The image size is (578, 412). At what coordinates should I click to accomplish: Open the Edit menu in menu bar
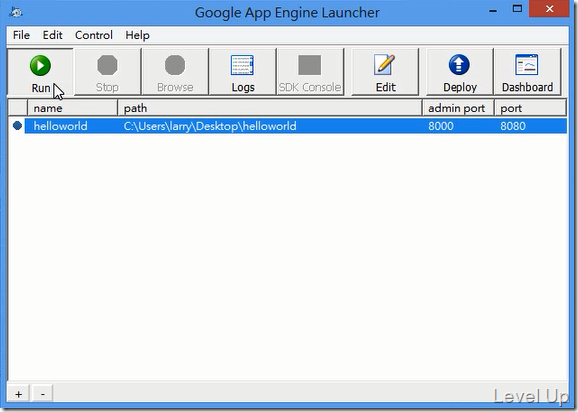click(x=52, y=35)
